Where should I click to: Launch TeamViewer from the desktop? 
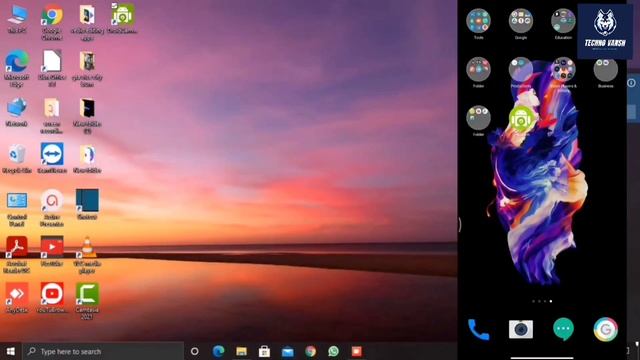point(52,158)
